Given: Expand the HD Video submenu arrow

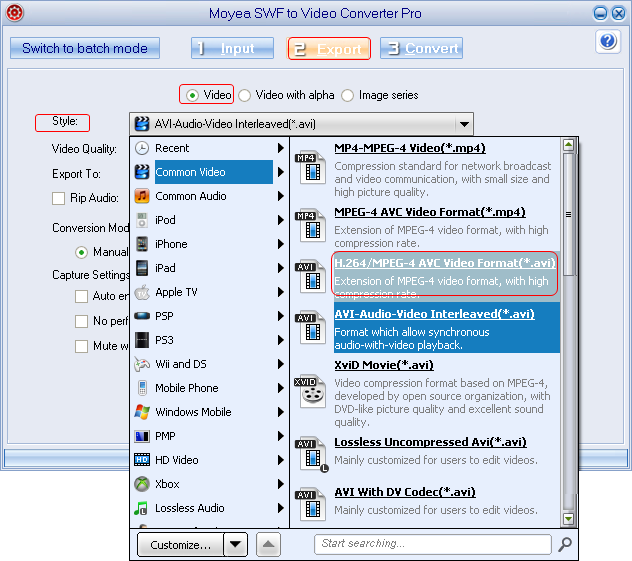Looking at the screenshot, I should tap(281, 460).
